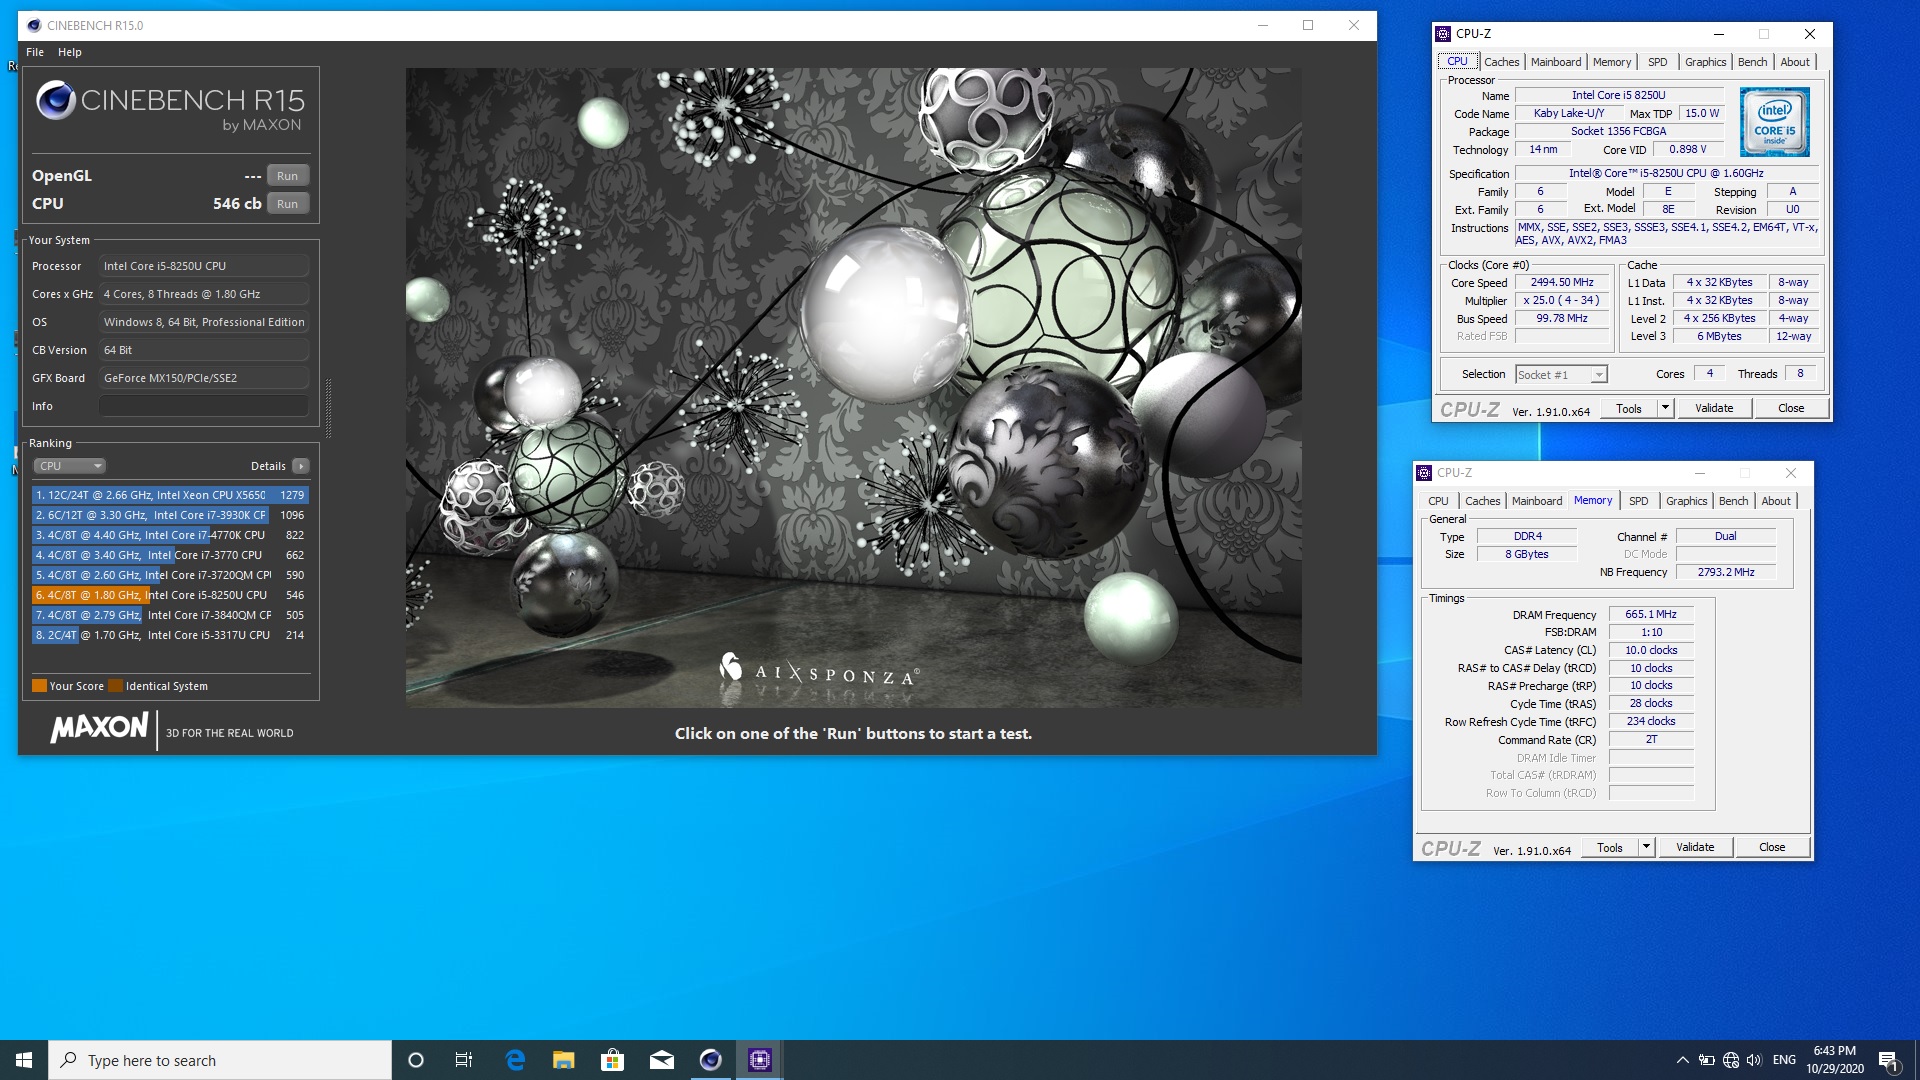Click Tools button in top CPU-Z window
This screenshot has height=1080, width=1920.
tap(1628, 408)
